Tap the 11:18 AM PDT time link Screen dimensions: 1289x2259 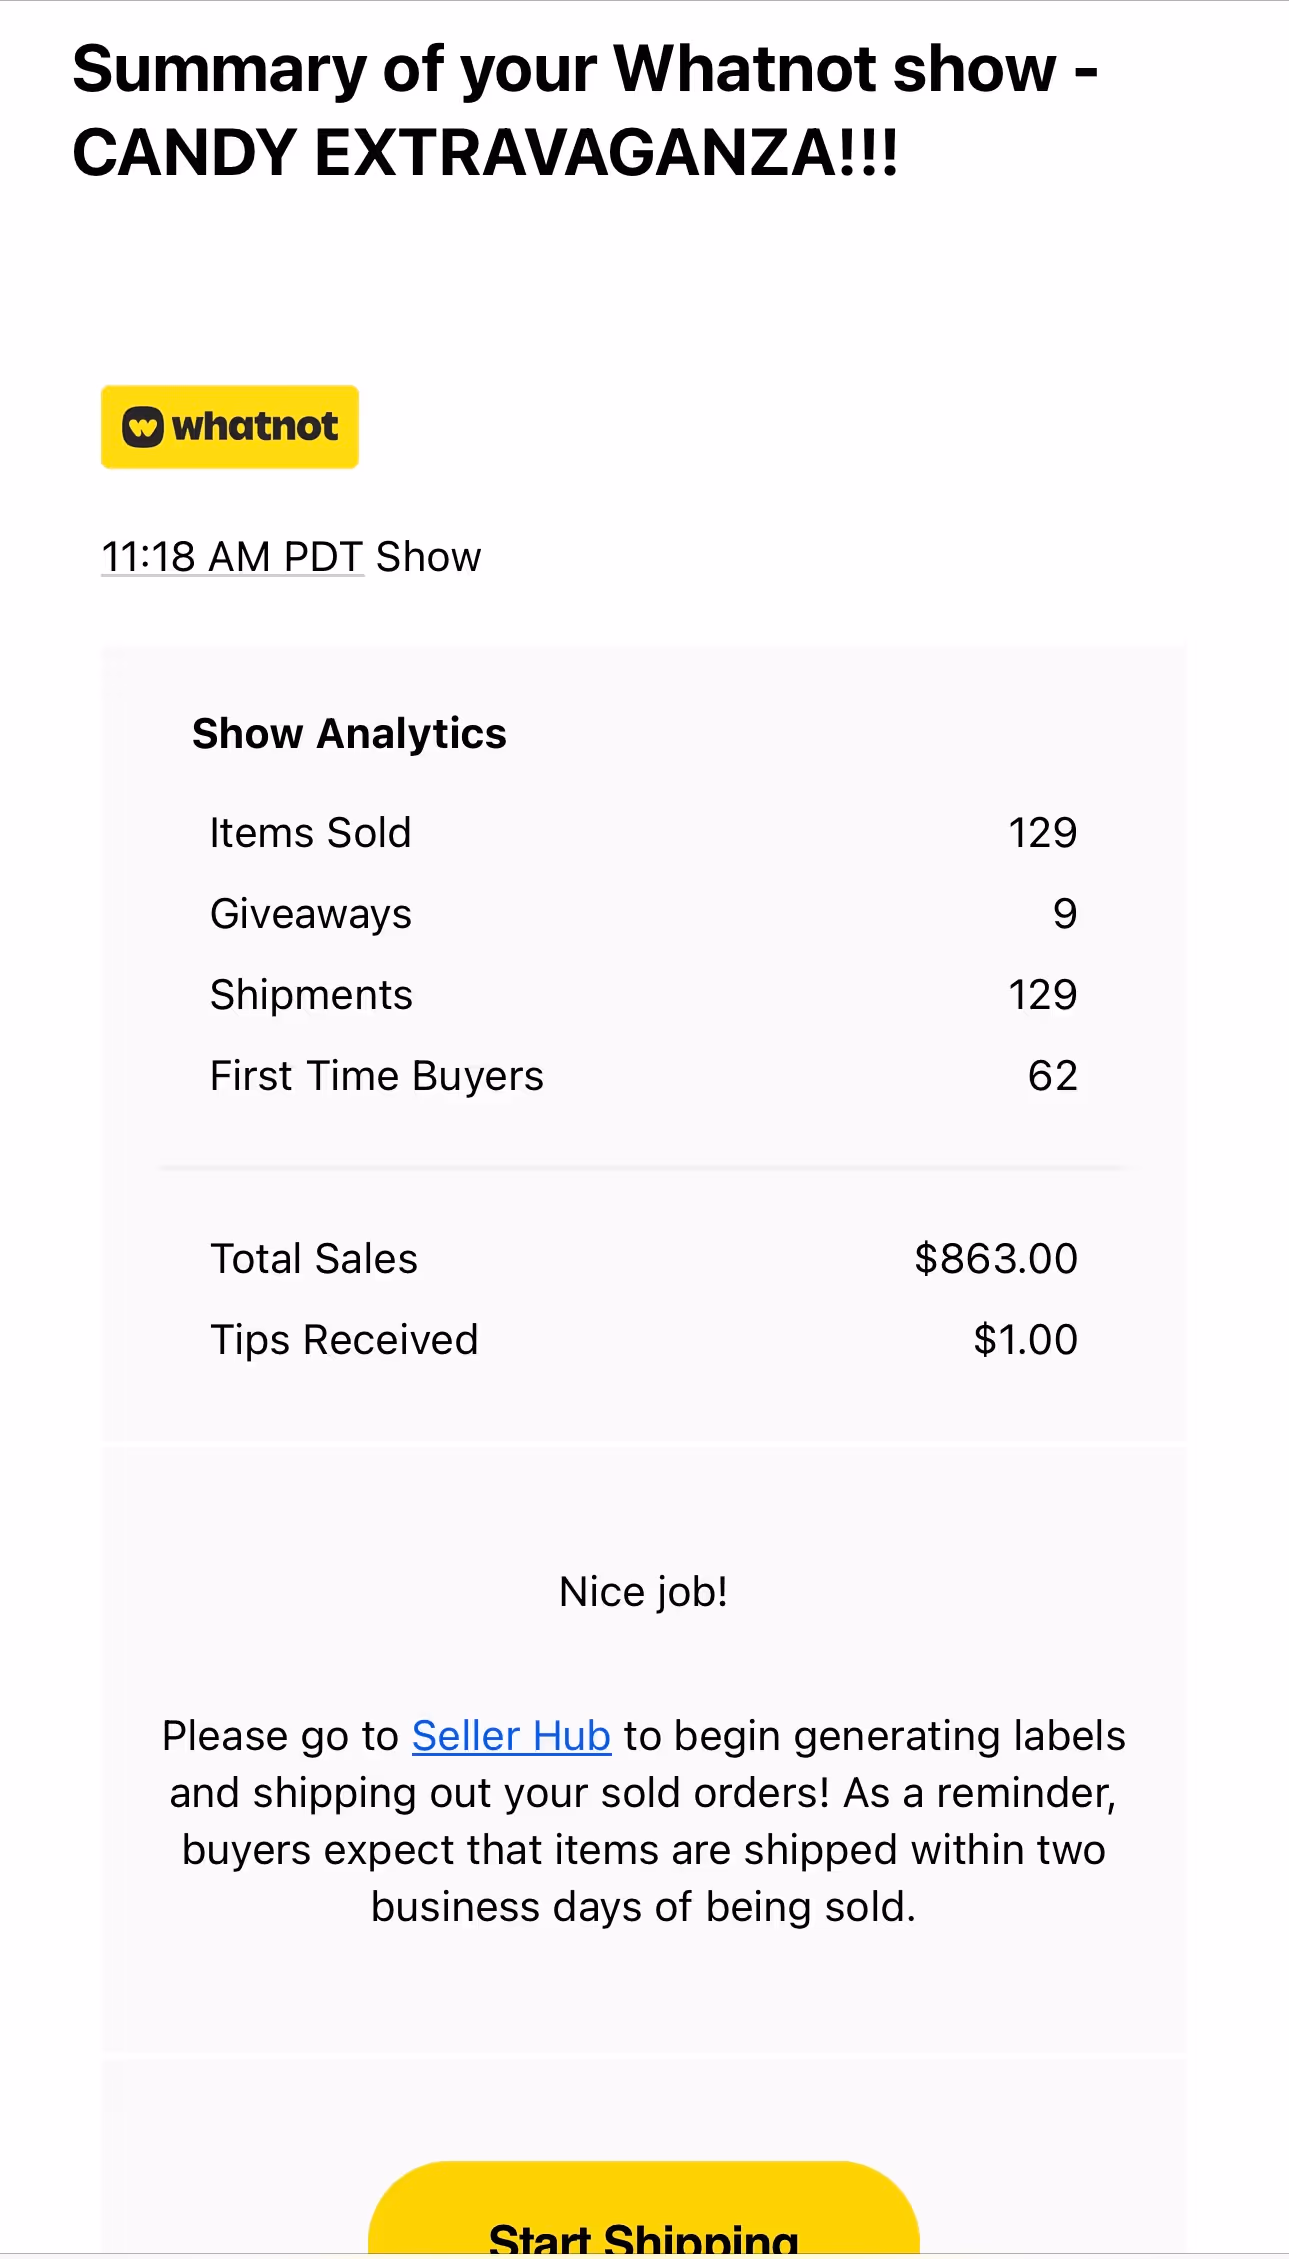click(232, 557)
